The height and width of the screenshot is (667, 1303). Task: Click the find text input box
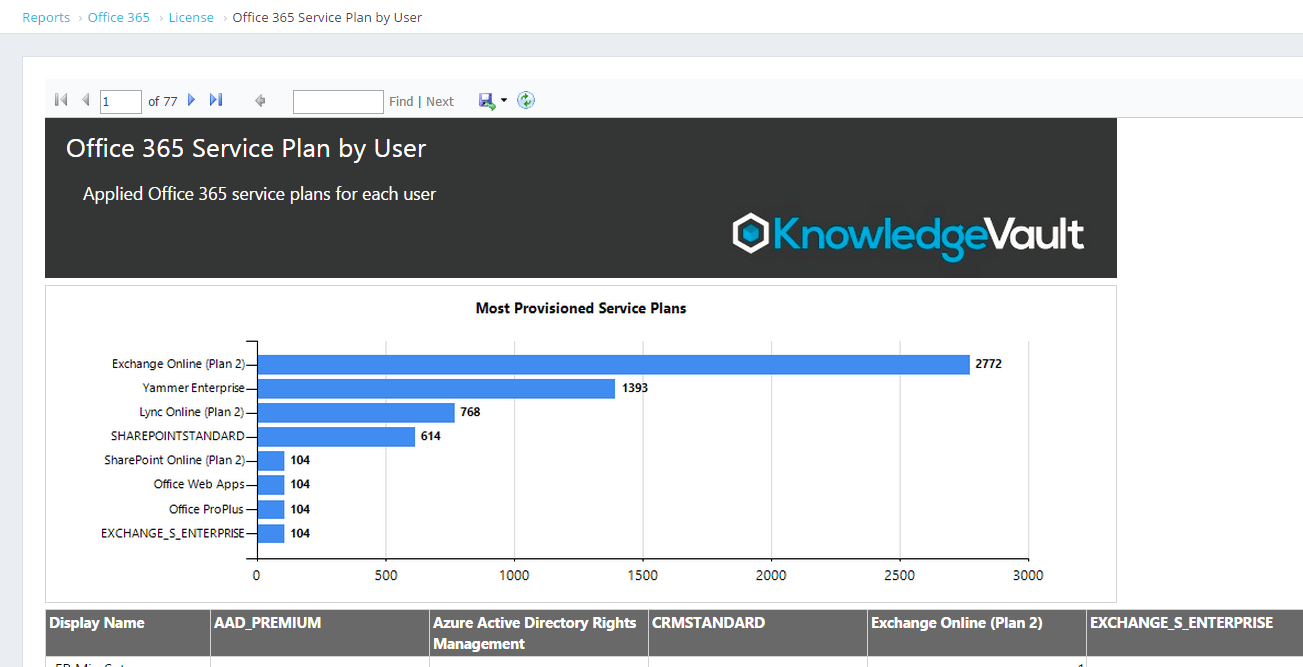pyautogui.click(x=338, y=101)
